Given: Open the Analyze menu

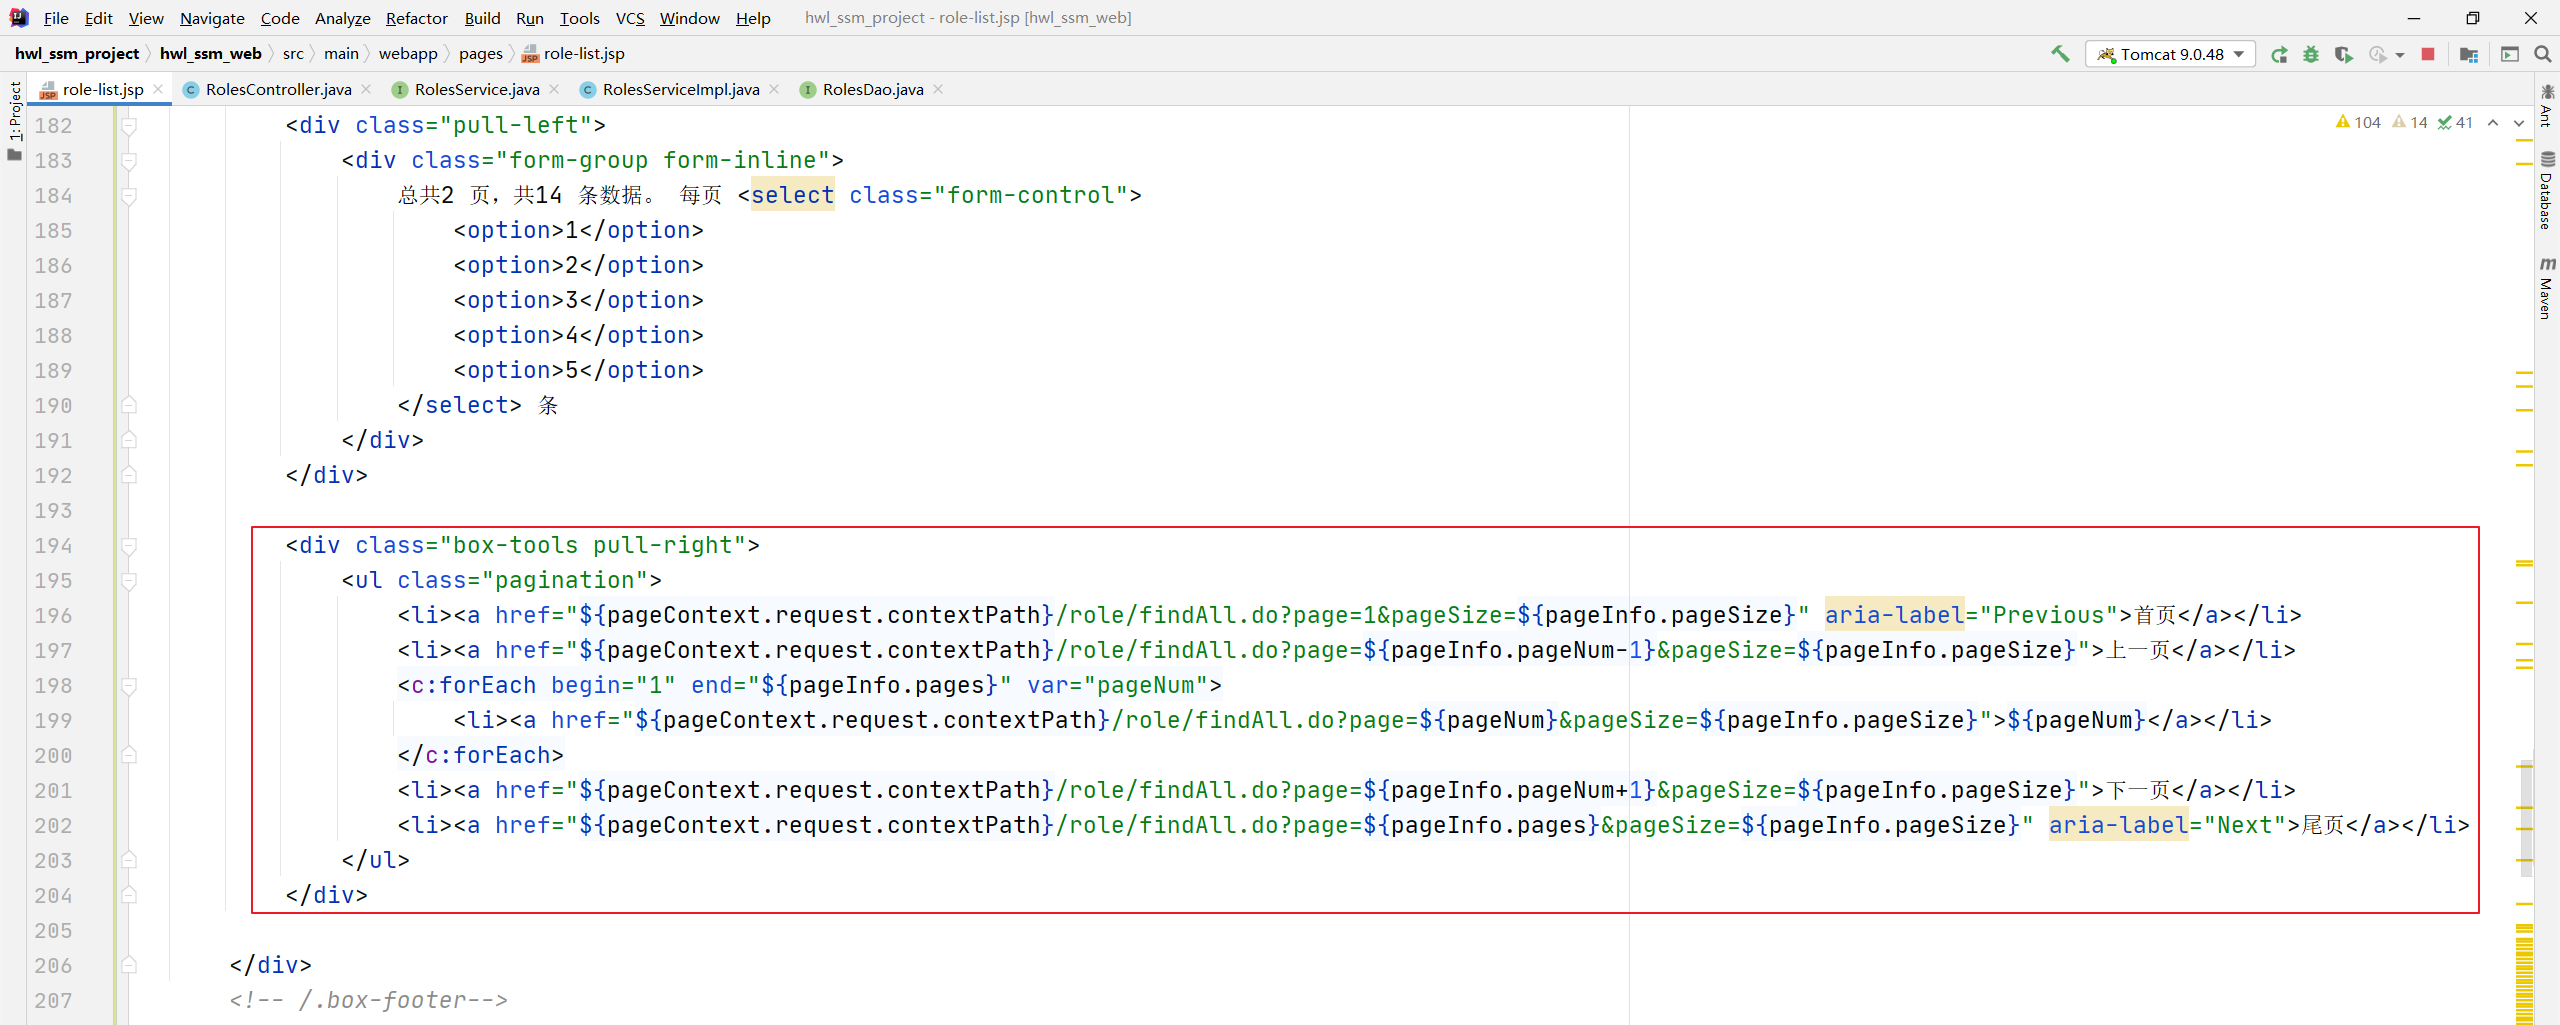Looking at the screenshot, I should pos(342,18).
